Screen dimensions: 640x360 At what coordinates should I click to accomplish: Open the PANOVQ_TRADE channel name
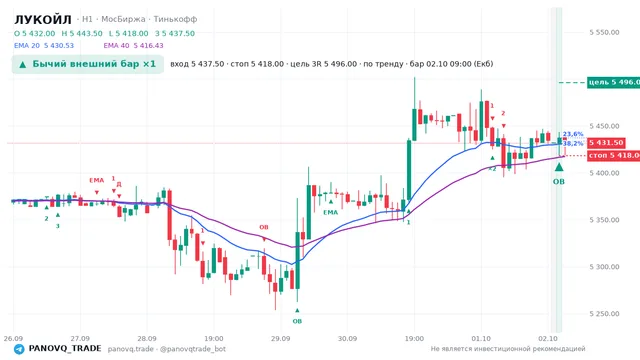[65, 349]
